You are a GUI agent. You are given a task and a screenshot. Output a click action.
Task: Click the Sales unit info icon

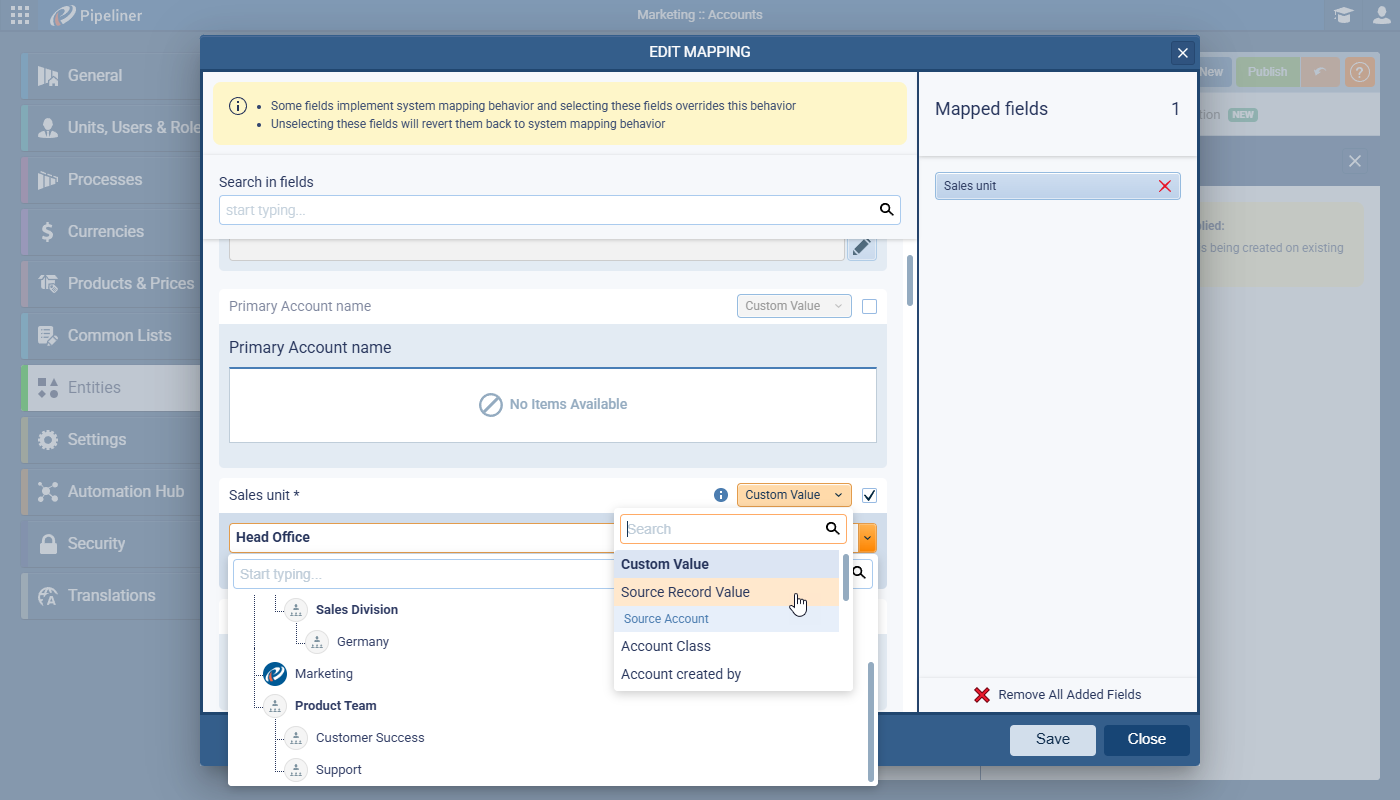coord(720,495)
